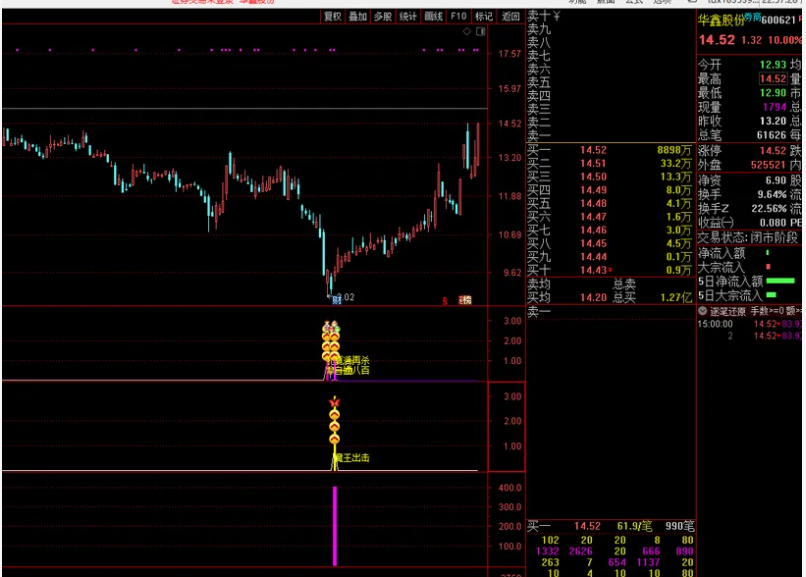Click the diamond icon above the chart
Image resolution: width=806 pixels, height=577 pixels.
(x=467, y=31)
